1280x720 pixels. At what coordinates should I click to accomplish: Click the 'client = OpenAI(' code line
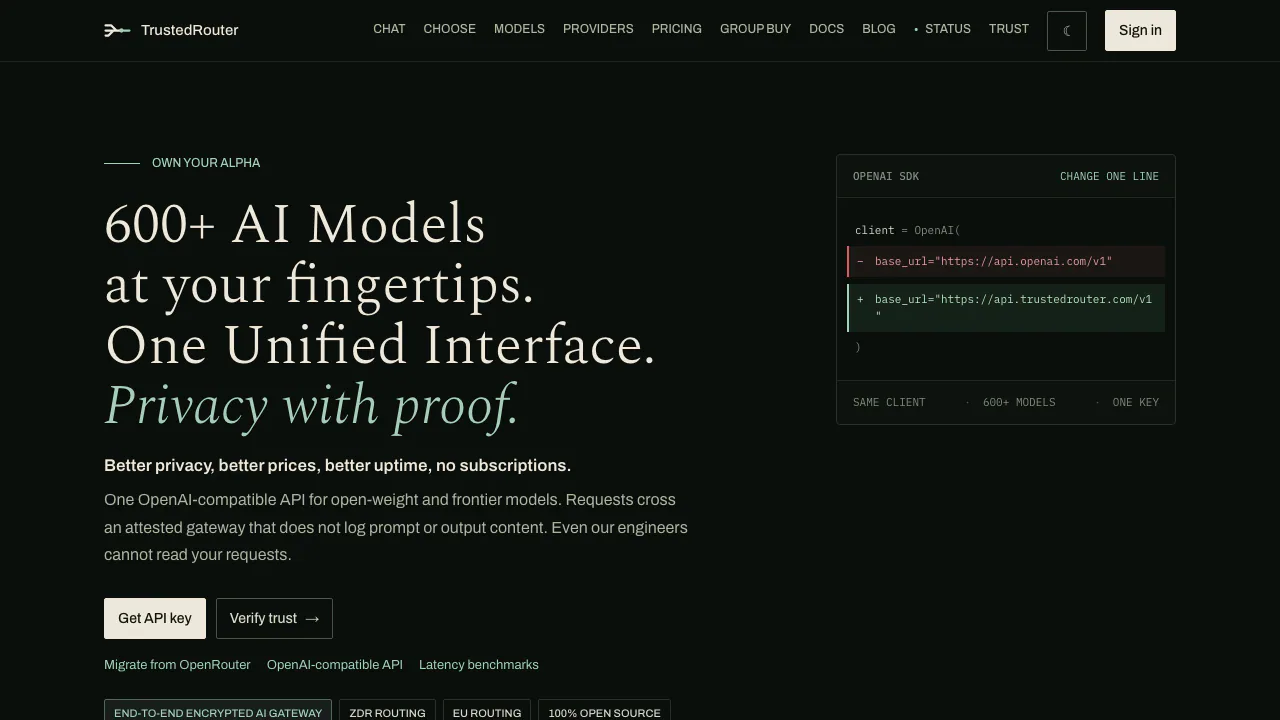coord(908,230)
